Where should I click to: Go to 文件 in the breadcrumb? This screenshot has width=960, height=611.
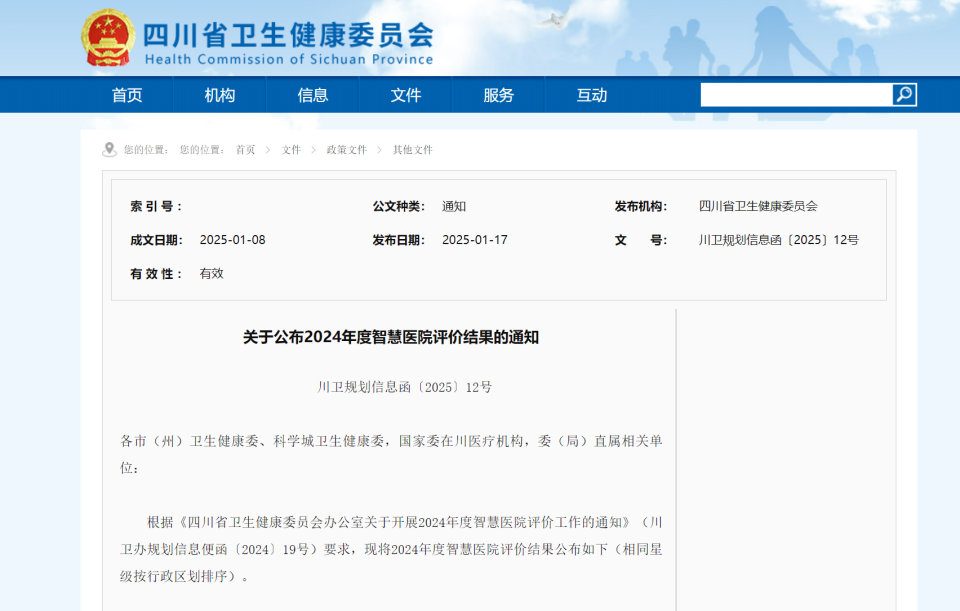click(291, 150)
